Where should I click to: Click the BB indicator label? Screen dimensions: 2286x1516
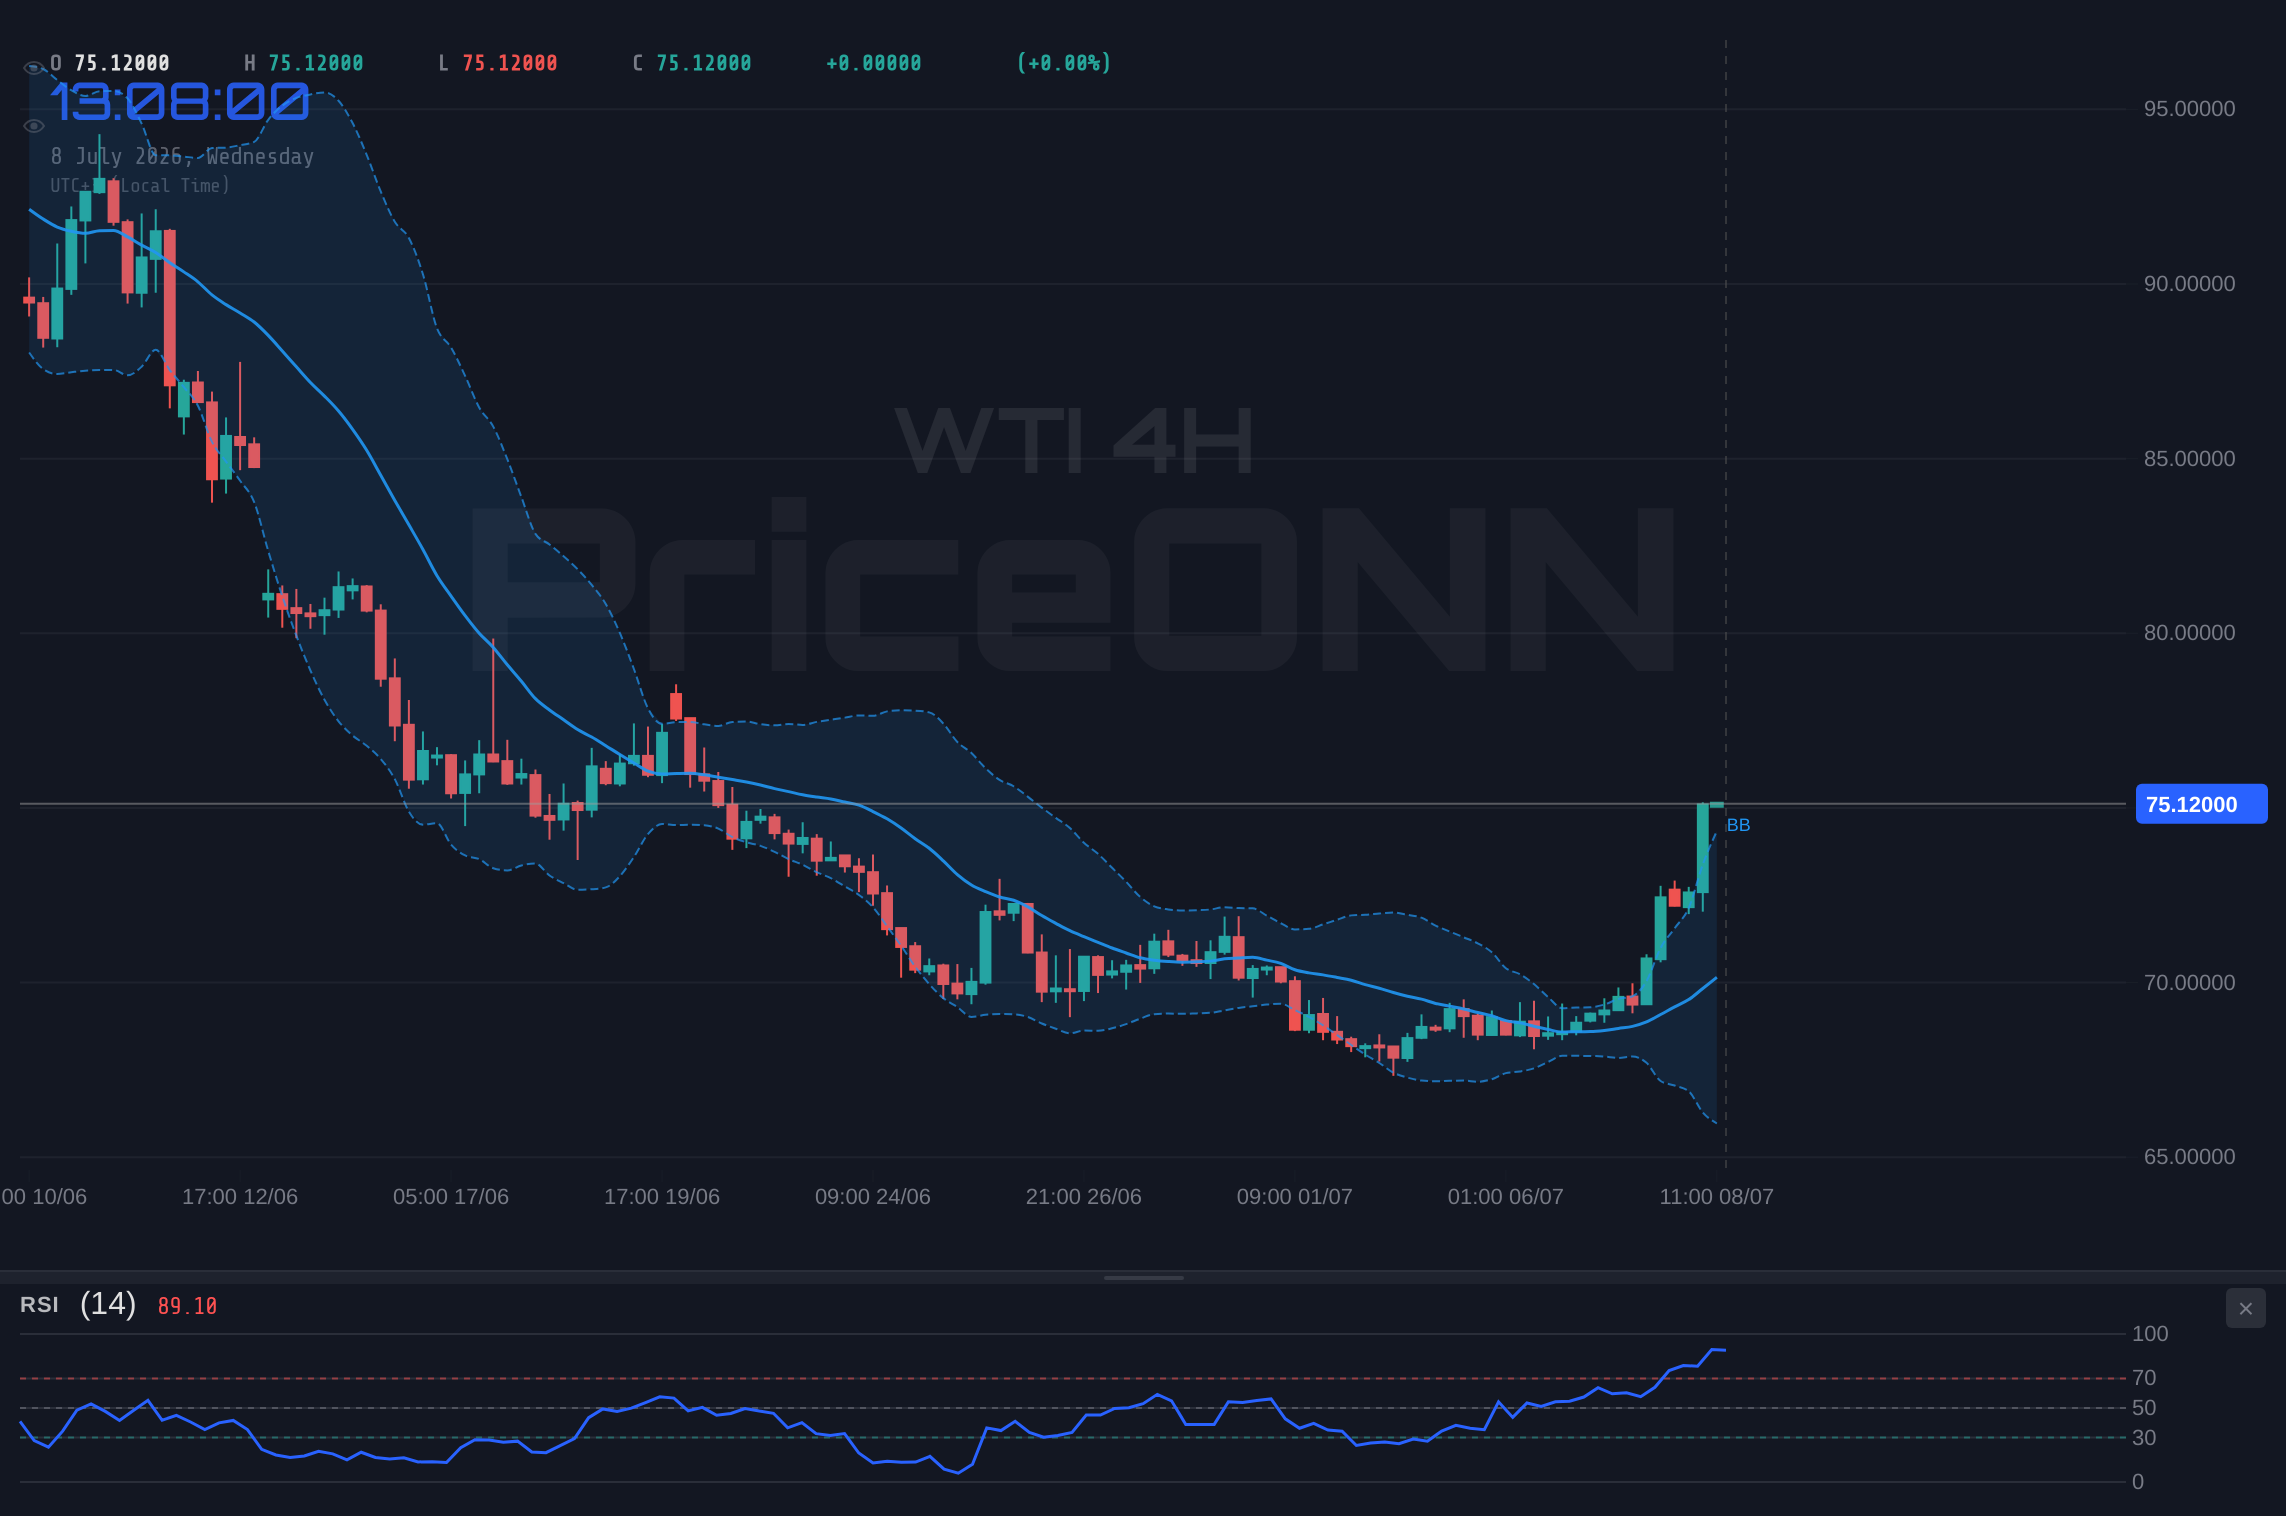click(1738, 825)
